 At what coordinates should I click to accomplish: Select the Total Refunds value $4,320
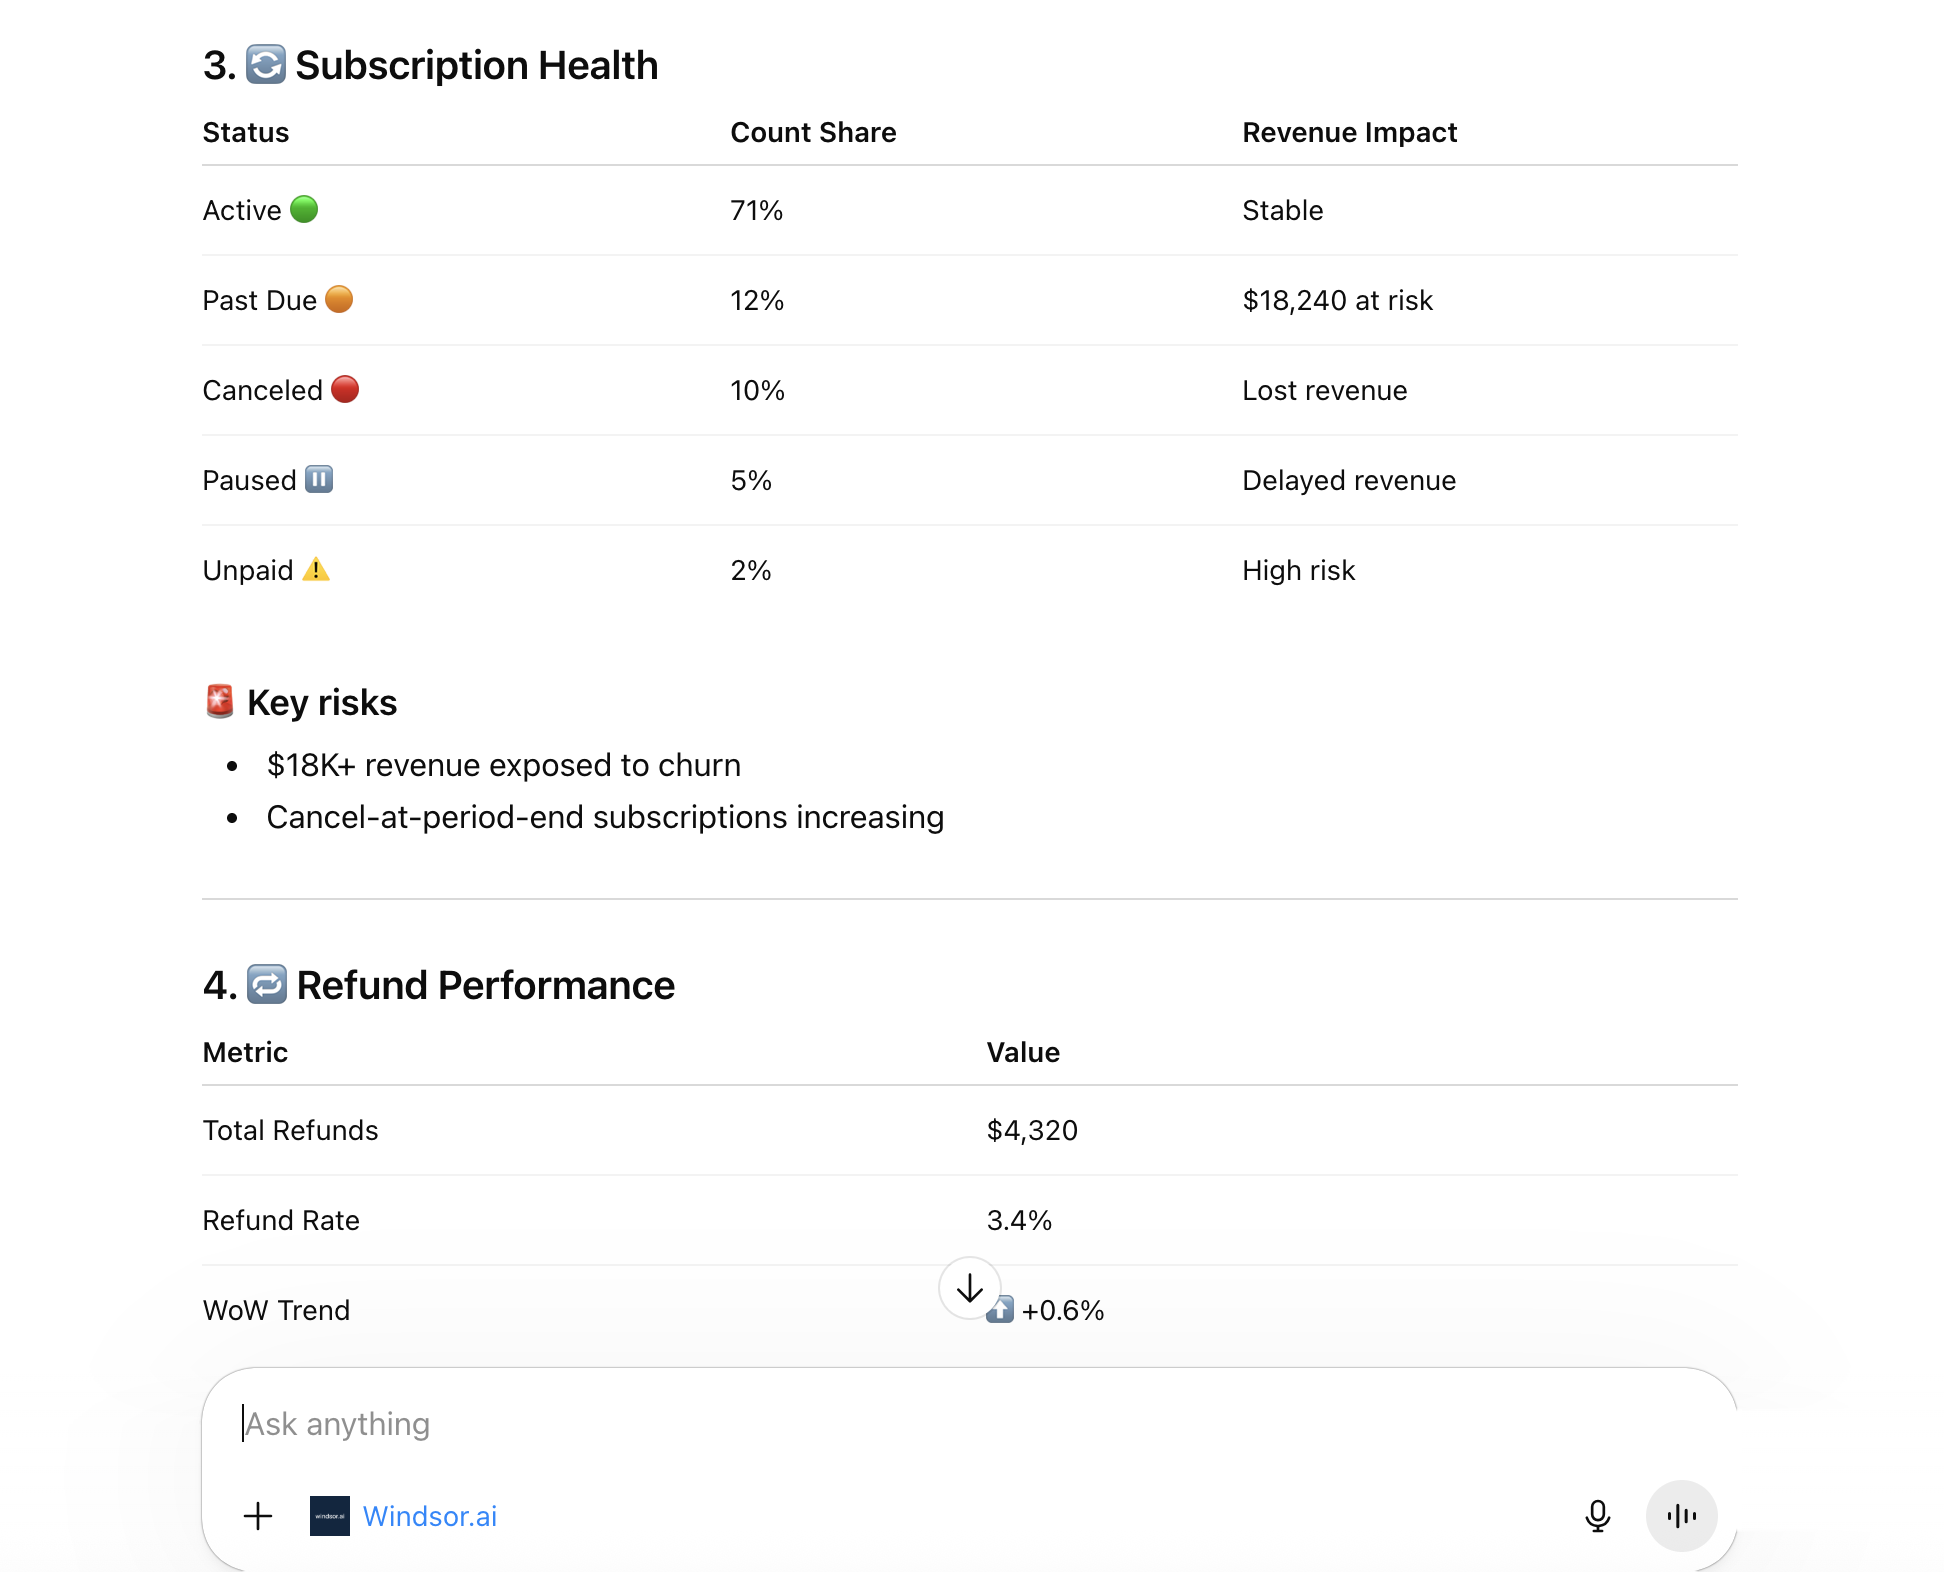(x=1031, y=1130)
